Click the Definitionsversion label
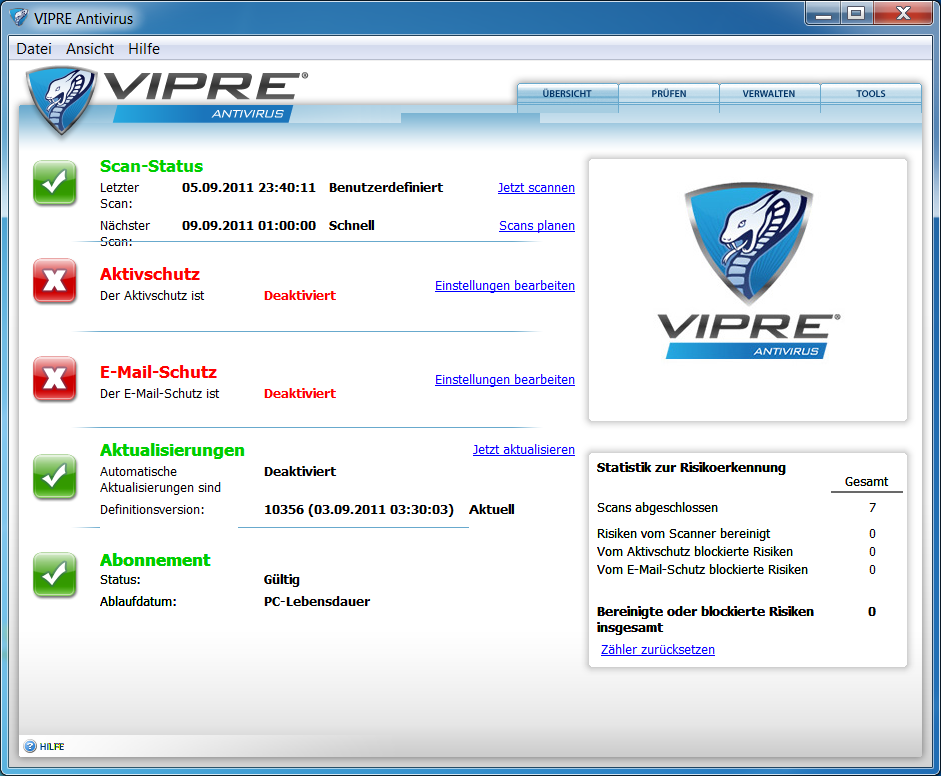This screenshot has width=941, height=776. 152,510
